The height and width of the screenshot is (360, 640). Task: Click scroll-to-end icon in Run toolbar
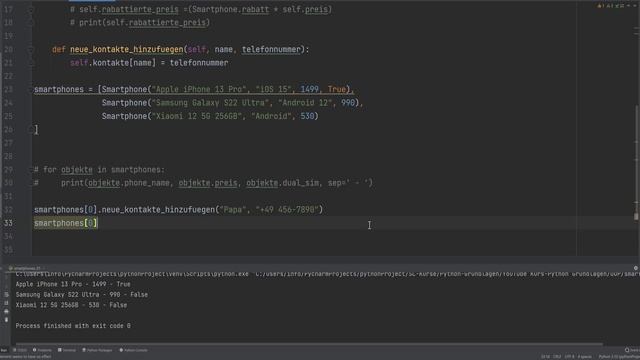6,303
